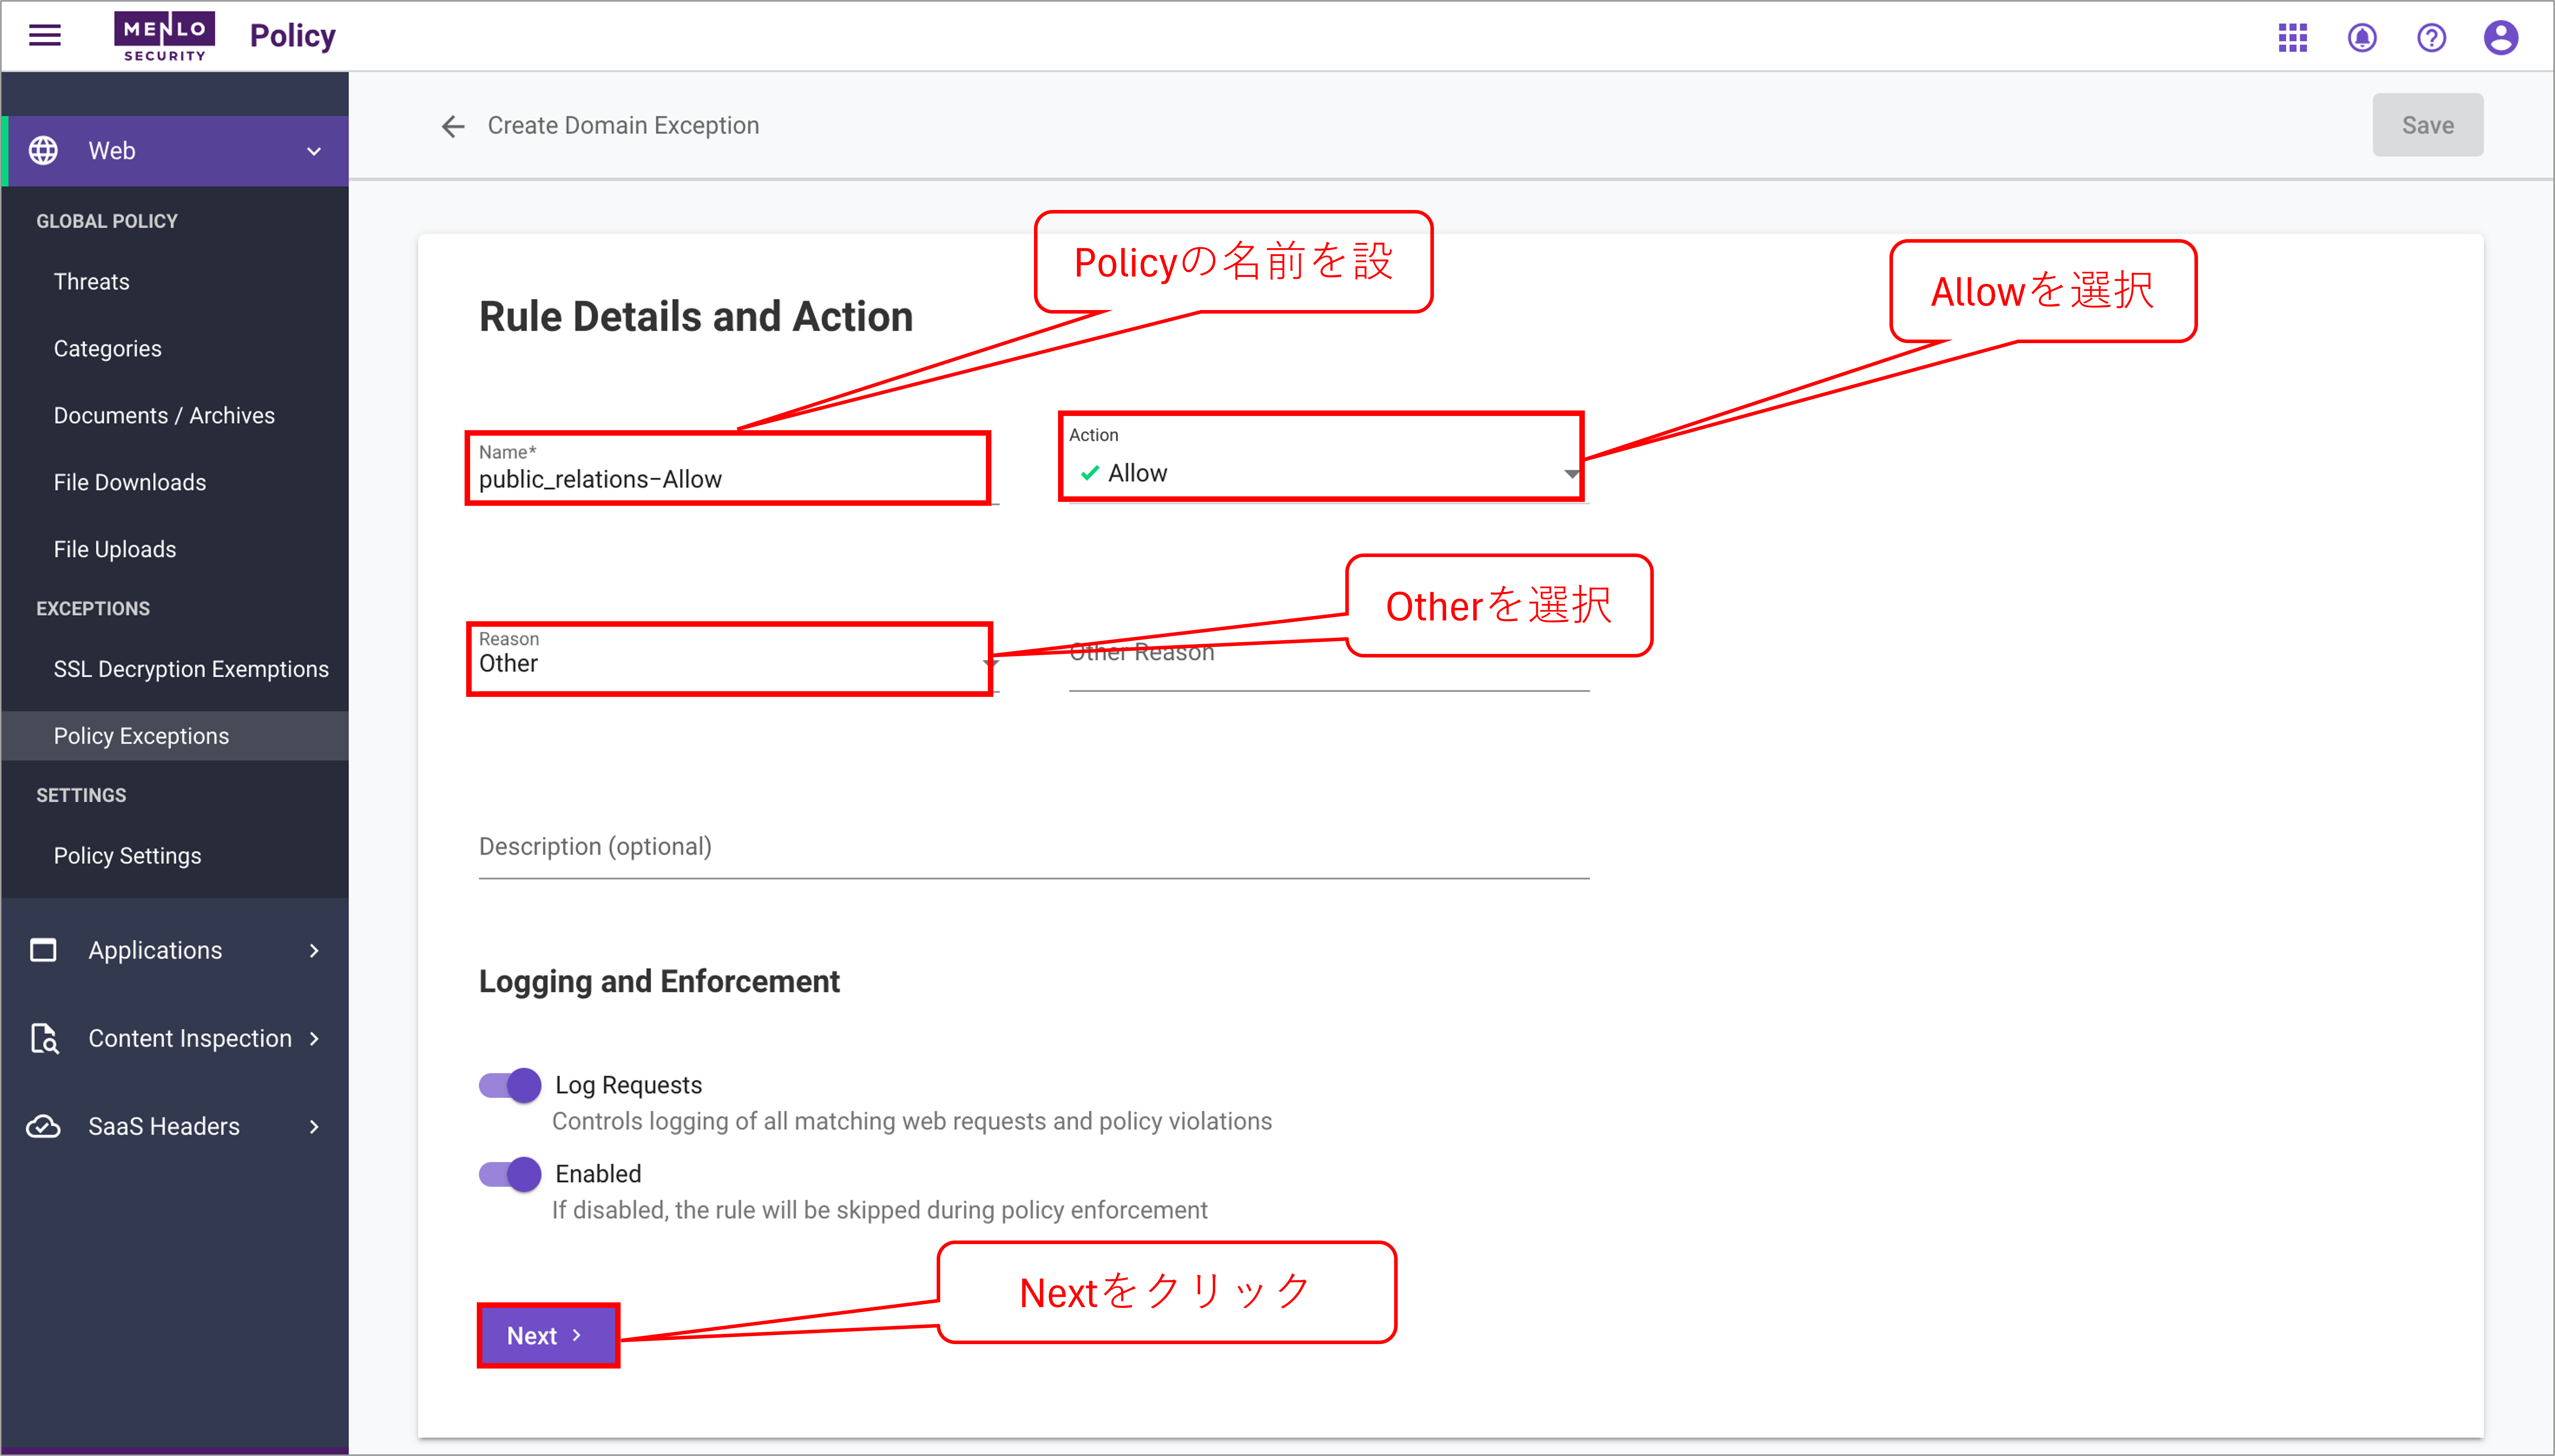The height and width of the screenshot is (1456, 2555).
Task: Open SSL Decryption Exemptions
Action: click(191, 669)
